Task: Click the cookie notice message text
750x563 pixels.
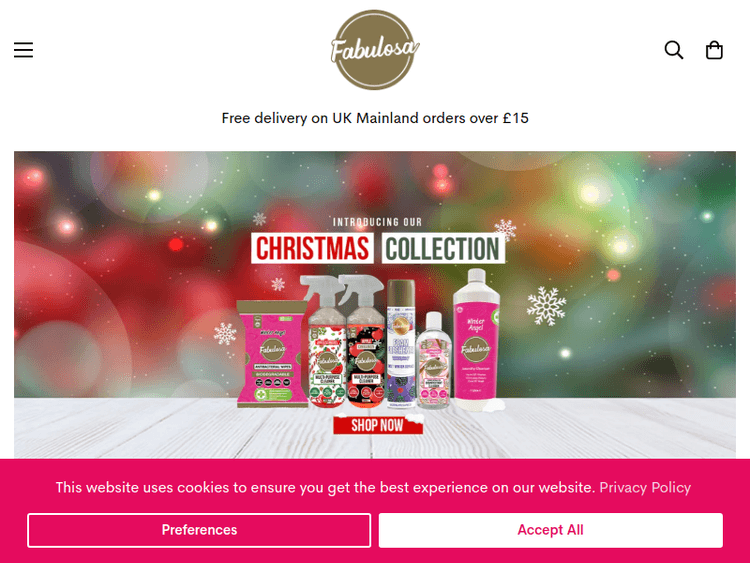Action: [x=325, y=487]
